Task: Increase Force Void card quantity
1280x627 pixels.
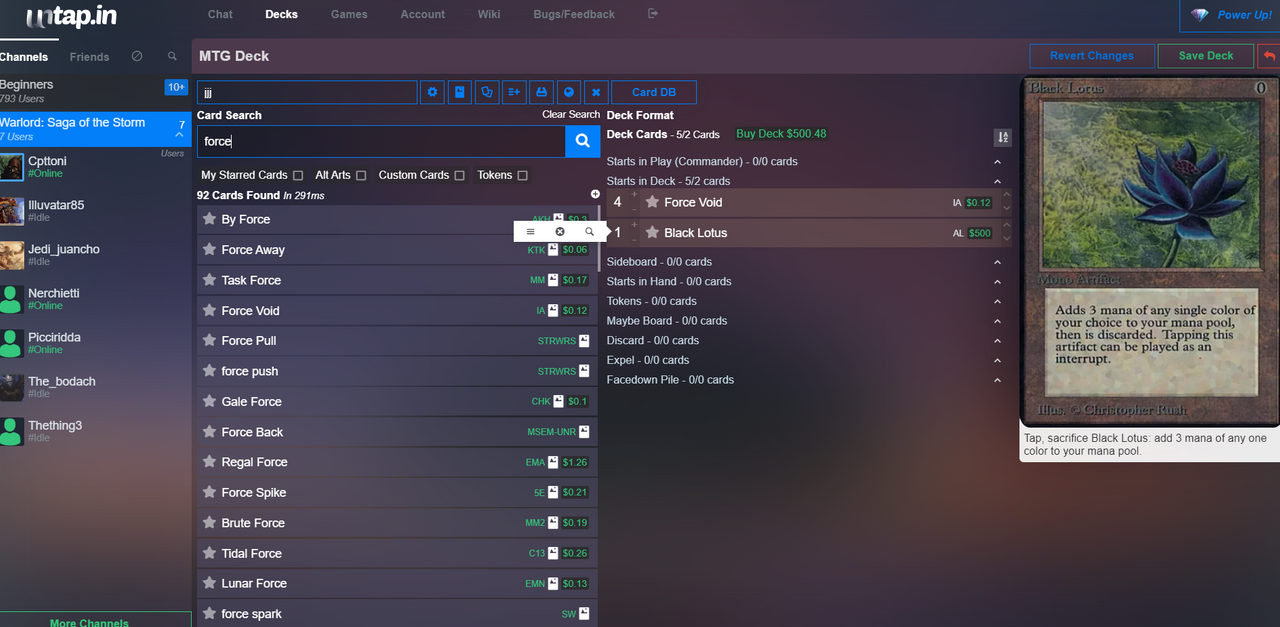Action: [634, 195]
